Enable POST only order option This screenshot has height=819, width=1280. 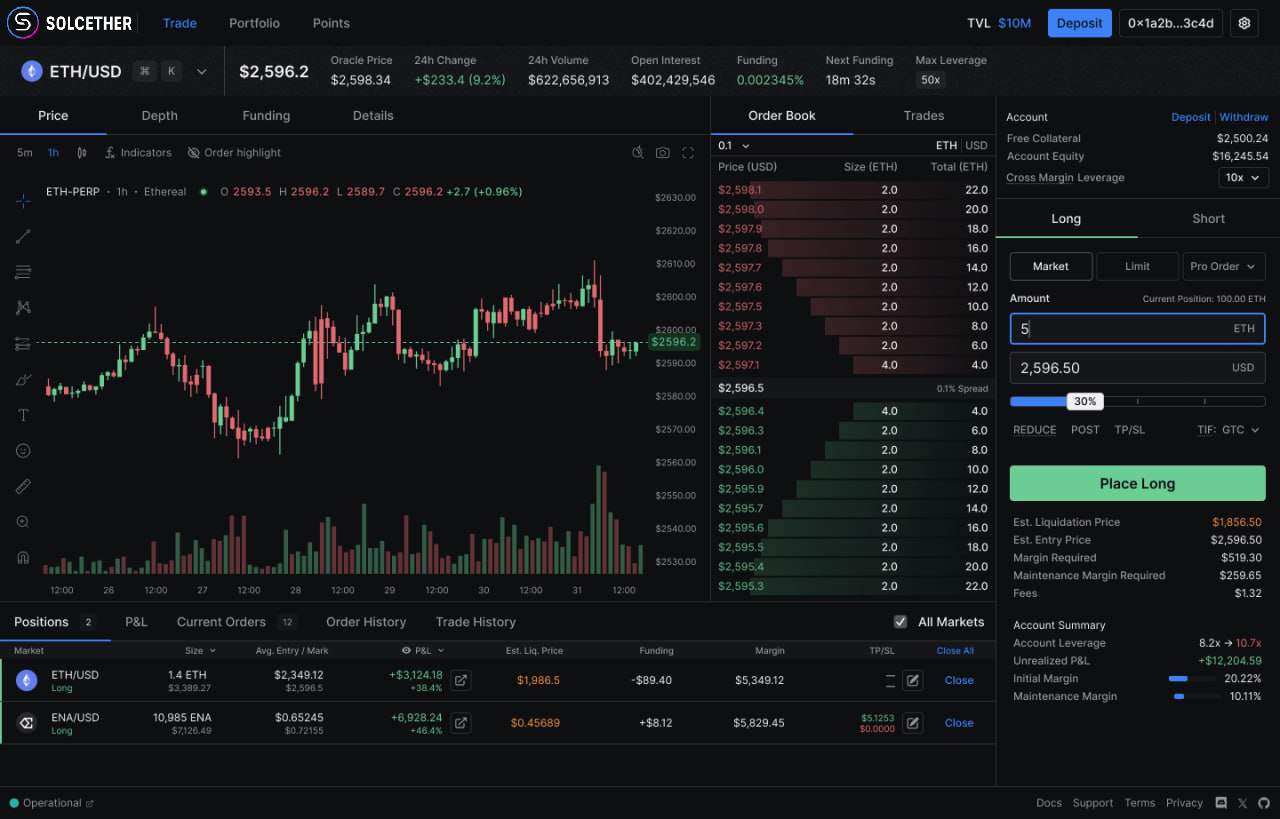pos(1085,429)
